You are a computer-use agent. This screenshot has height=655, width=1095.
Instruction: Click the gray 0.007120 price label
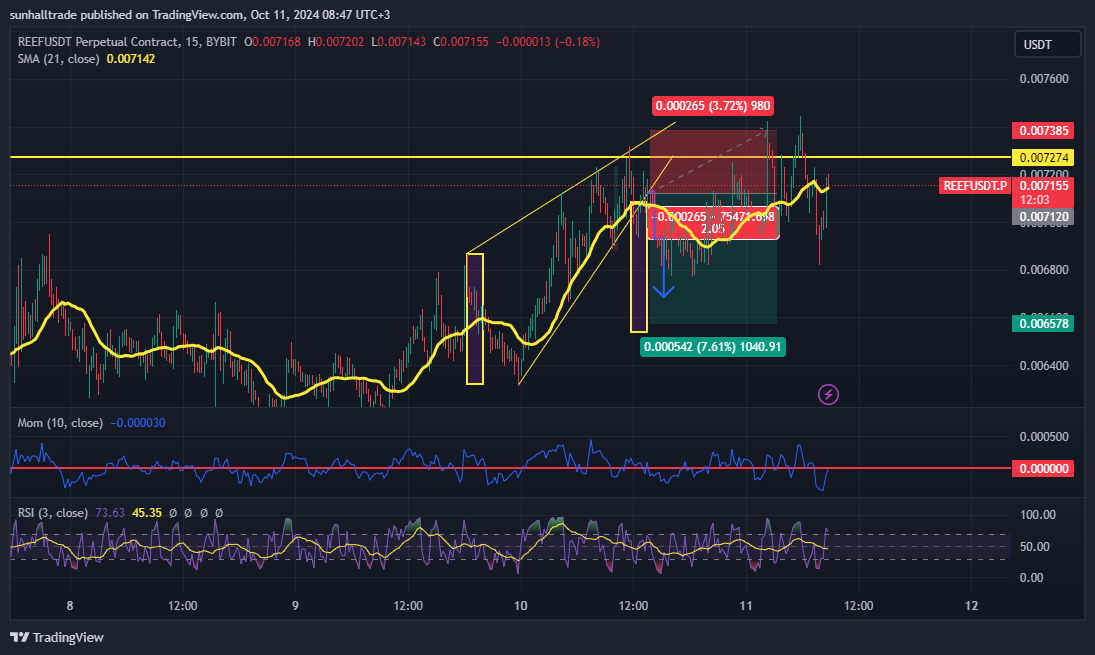point(1043,216)
